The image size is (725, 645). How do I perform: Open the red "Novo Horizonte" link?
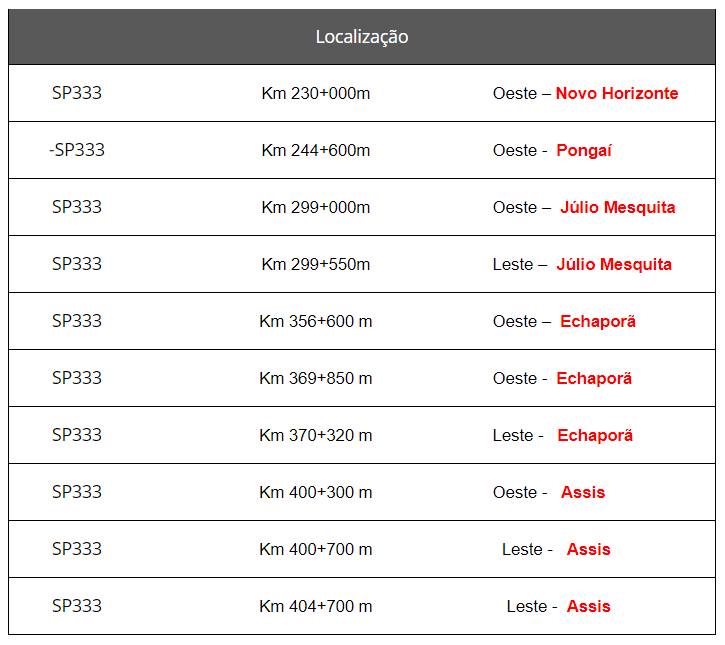pos(616,93)
